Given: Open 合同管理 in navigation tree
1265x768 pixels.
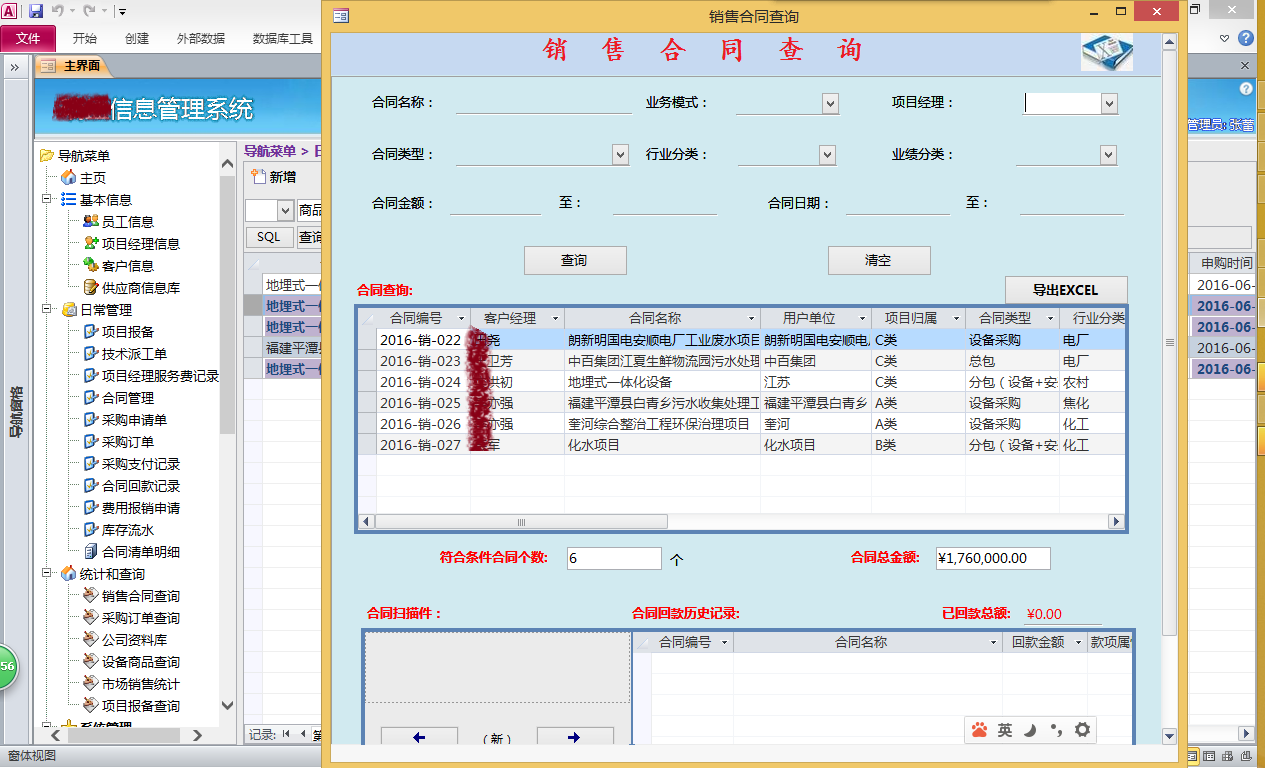Looking at the screenshot, I should [x=127, y=397].
